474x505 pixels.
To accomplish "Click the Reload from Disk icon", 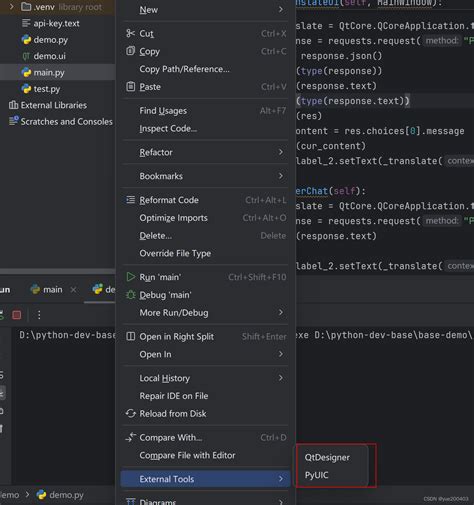I will [x=130, y=413].
